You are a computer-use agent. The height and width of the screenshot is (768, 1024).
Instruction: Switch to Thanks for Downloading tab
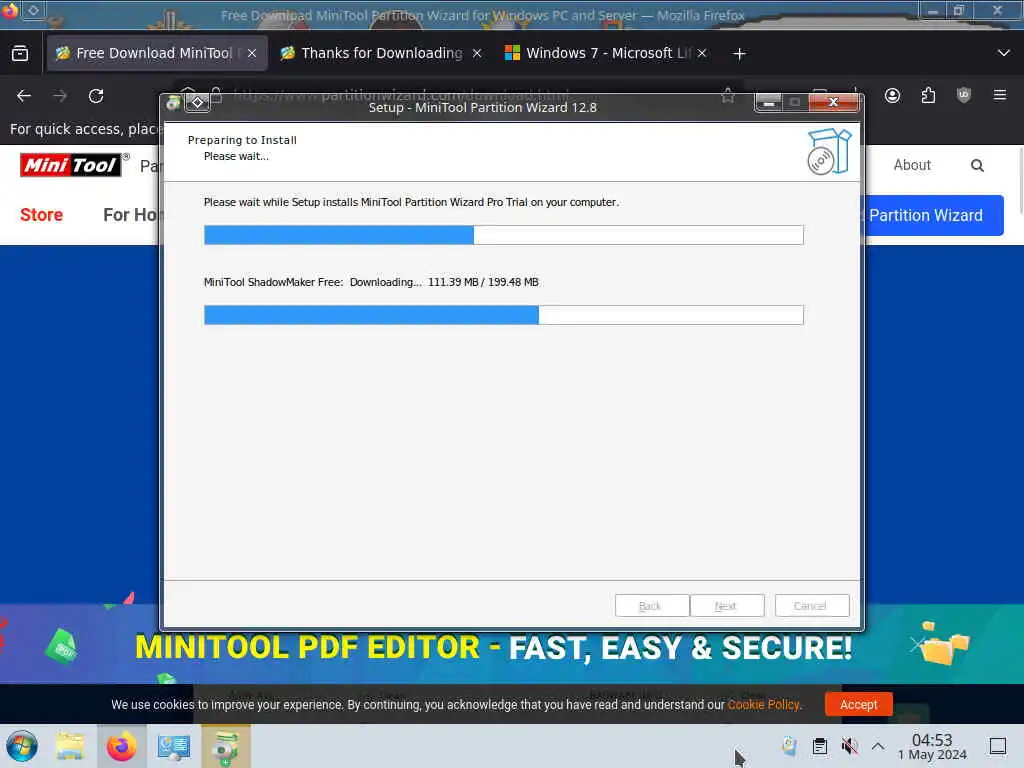click(x=381, y=53)
